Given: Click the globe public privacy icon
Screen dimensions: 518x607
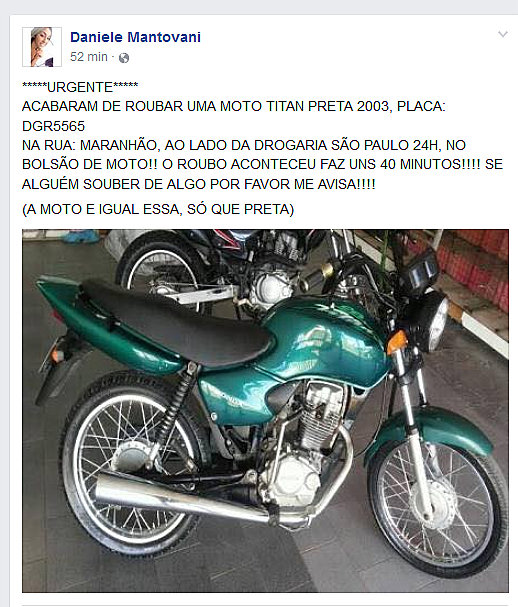Looking at the screenshot, I should point(124,58).
